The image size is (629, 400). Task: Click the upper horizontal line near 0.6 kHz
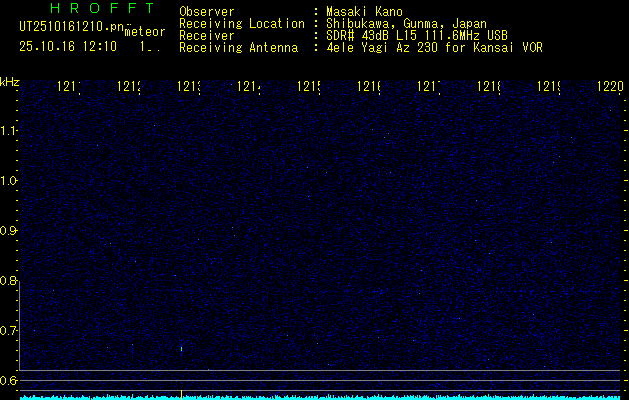point(320,371)
